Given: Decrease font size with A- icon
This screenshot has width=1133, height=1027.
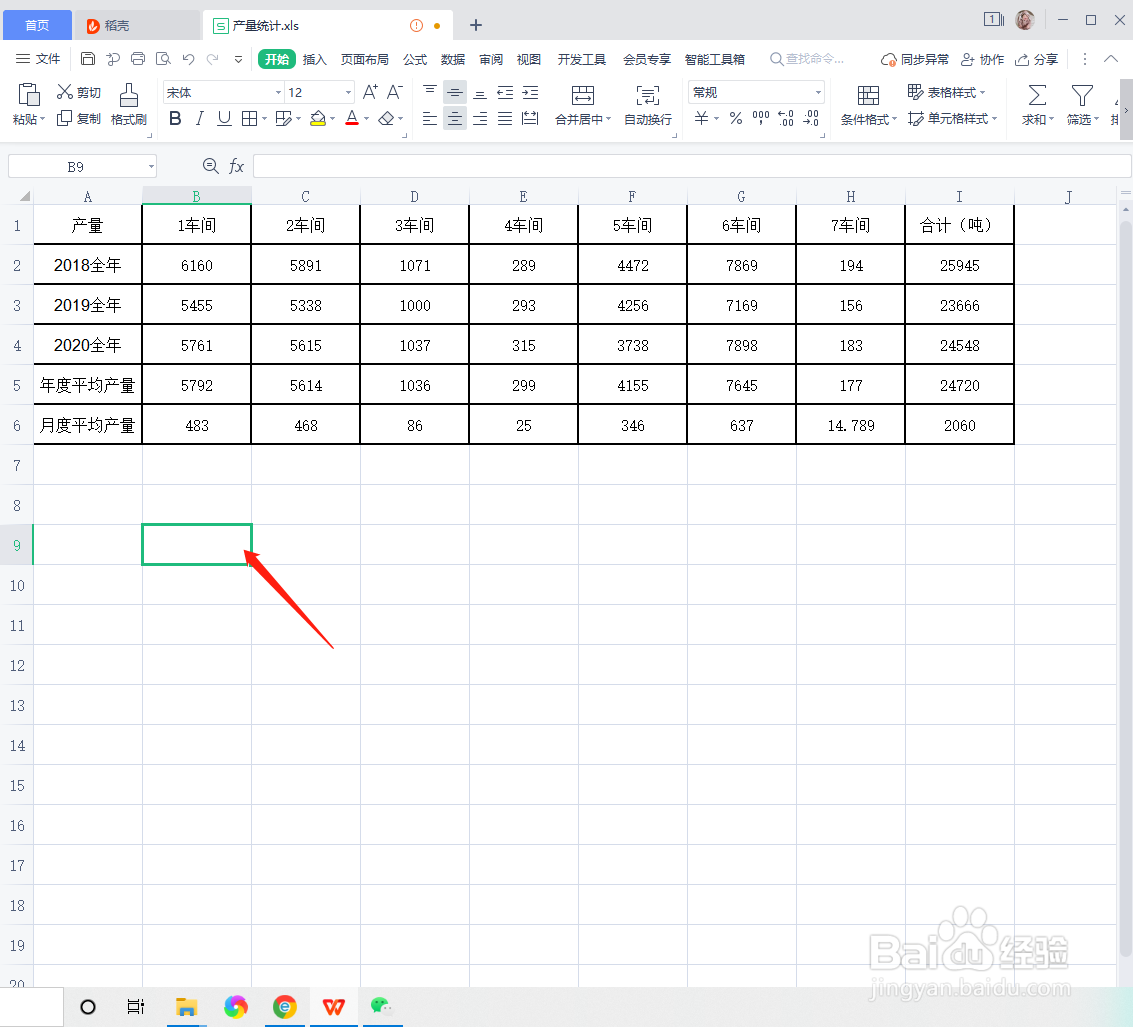Looking at the screenshot, I should click(395, 92).
